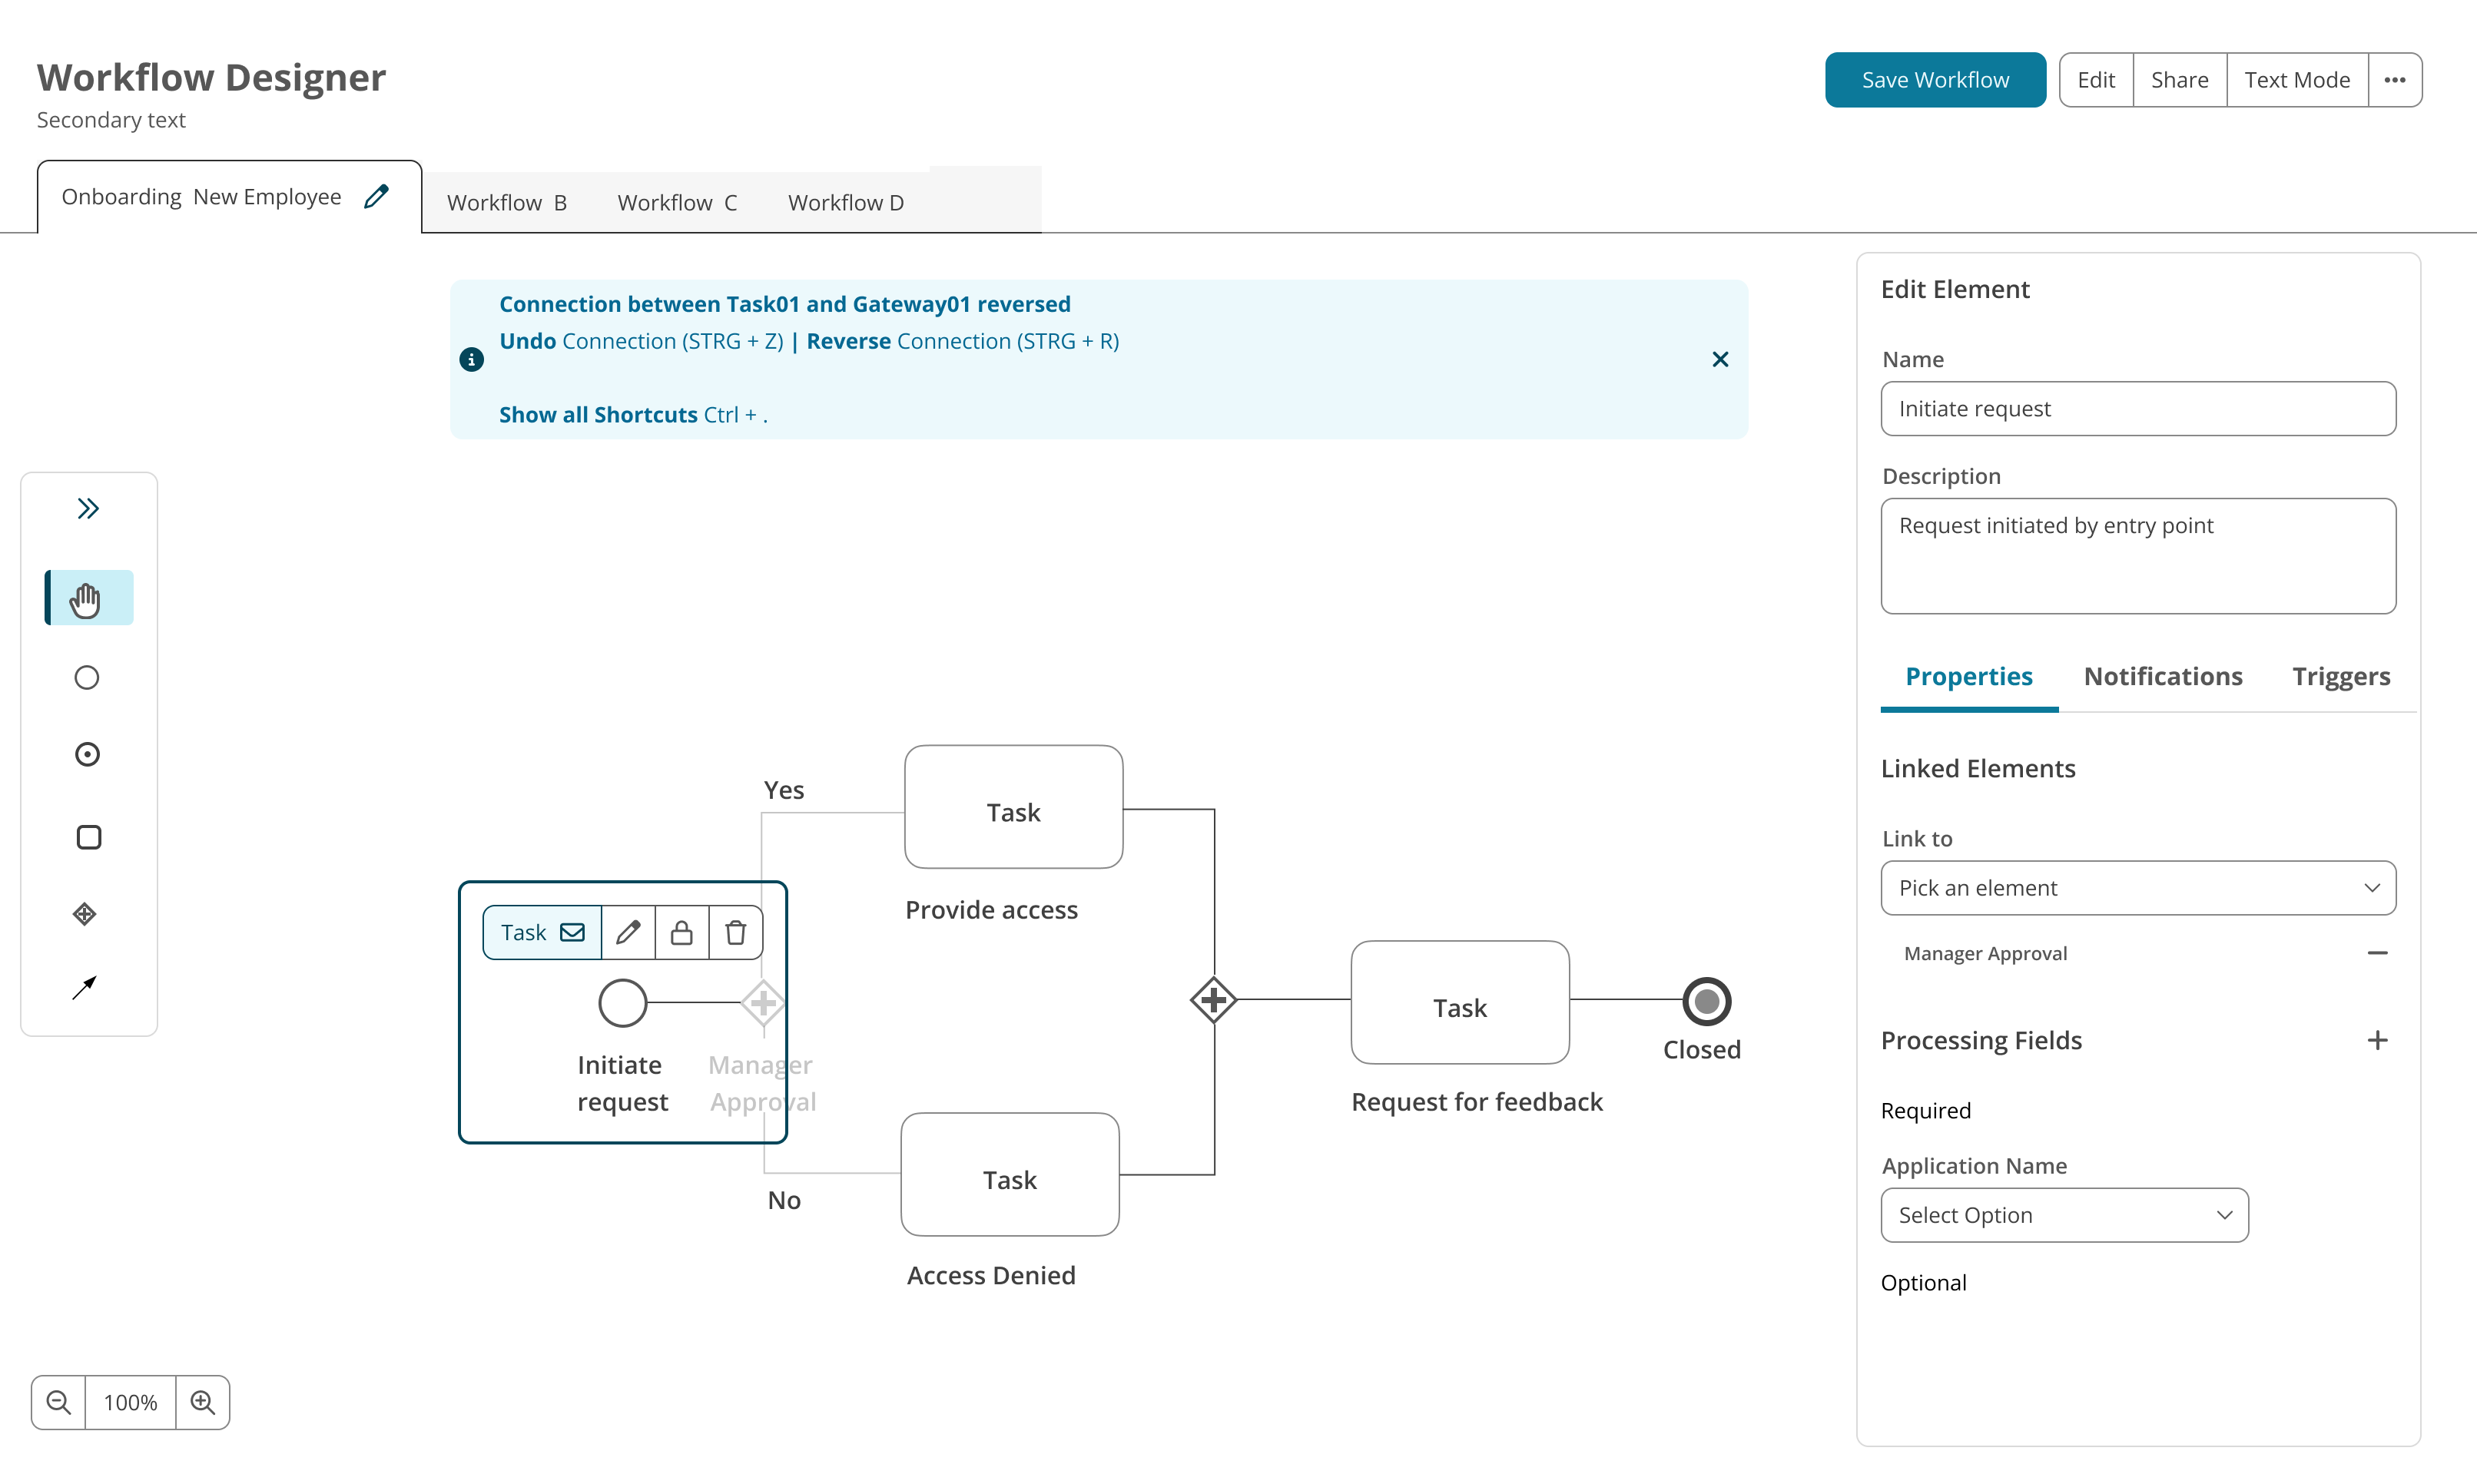Open the Workflow B tab

[x=507, y=202]
